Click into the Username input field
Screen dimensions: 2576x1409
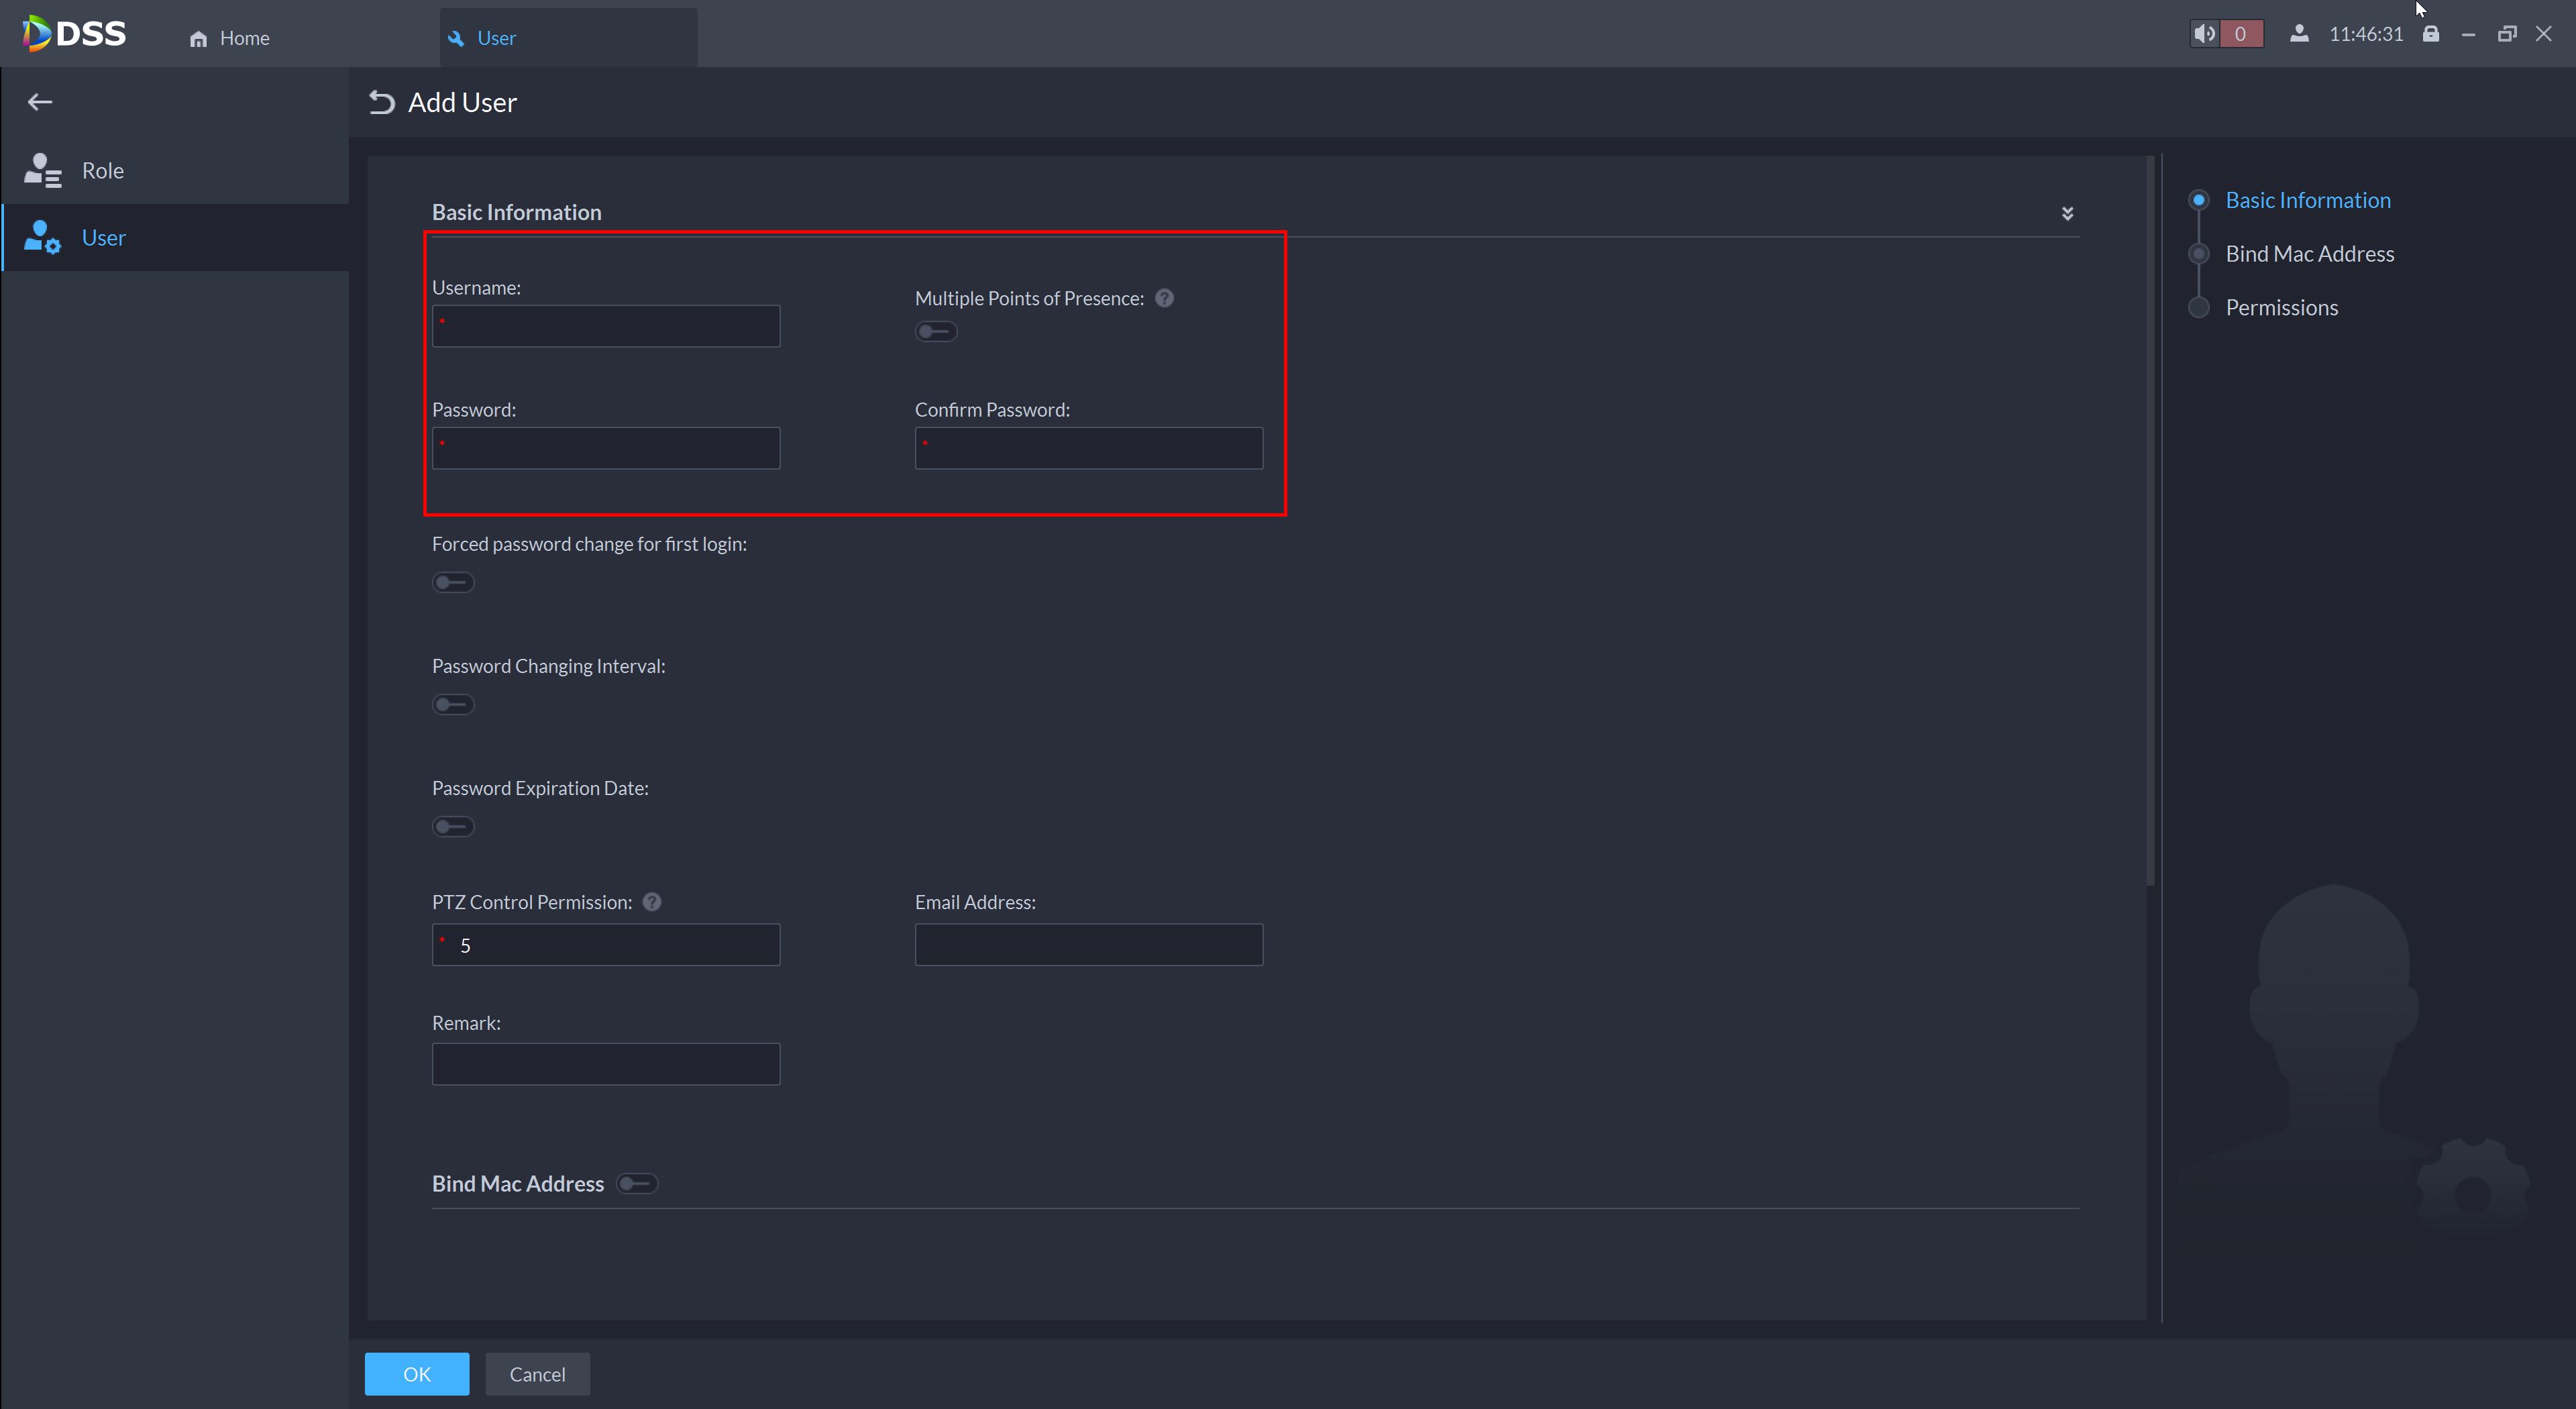click(x=606, y=327)
